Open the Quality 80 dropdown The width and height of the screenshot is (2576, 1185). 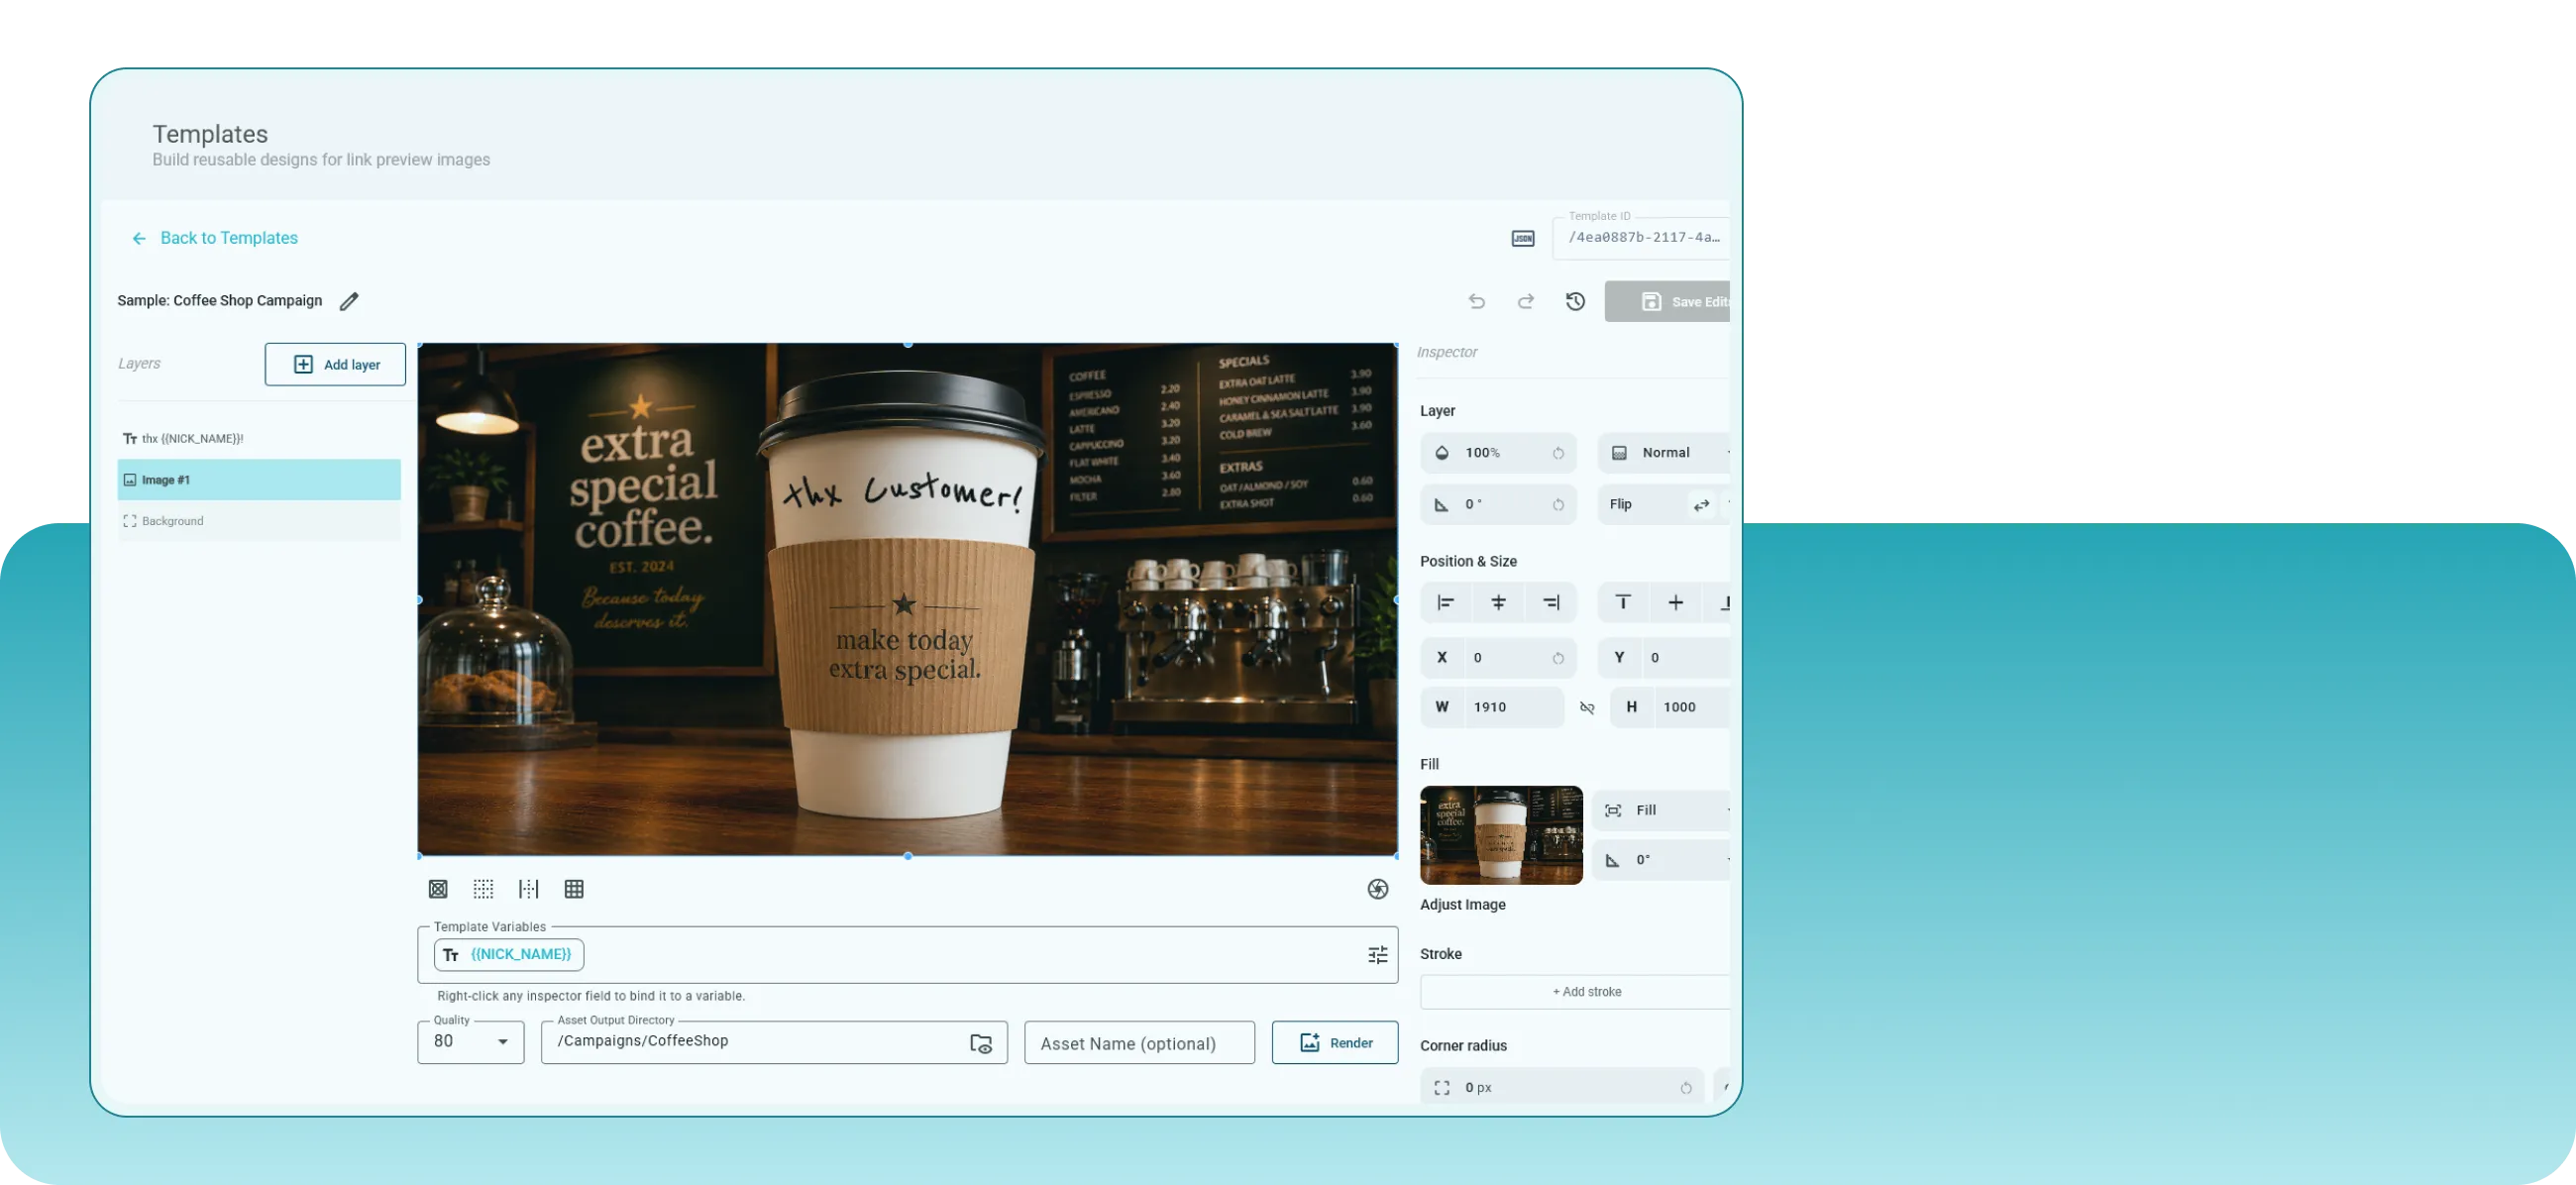[471, 1042]
